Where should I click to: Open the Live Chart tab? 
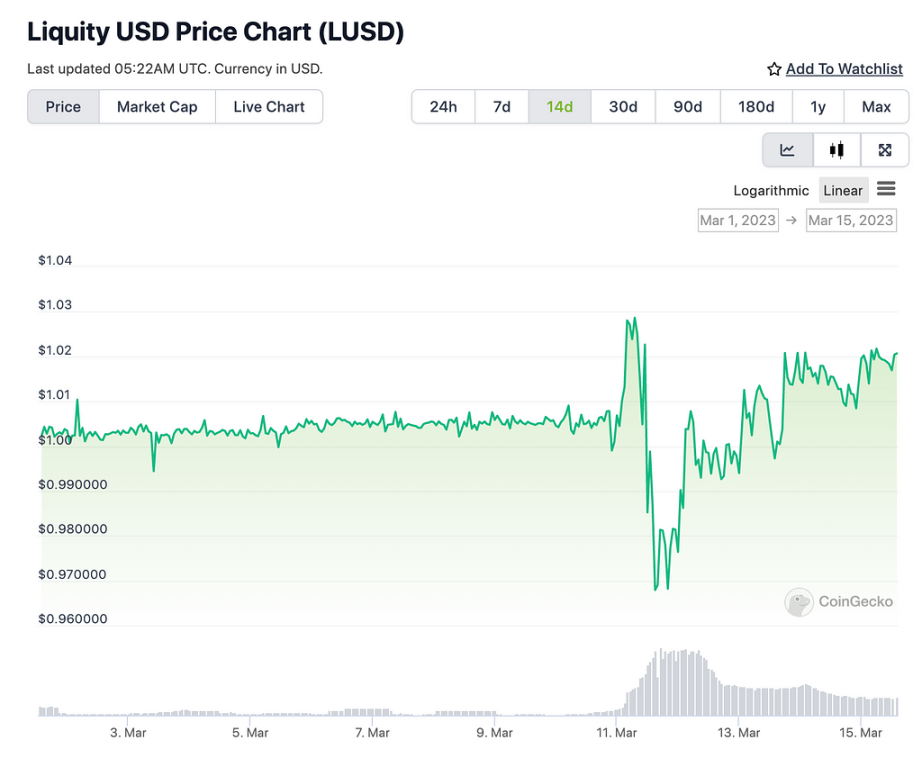click(269, 106)
